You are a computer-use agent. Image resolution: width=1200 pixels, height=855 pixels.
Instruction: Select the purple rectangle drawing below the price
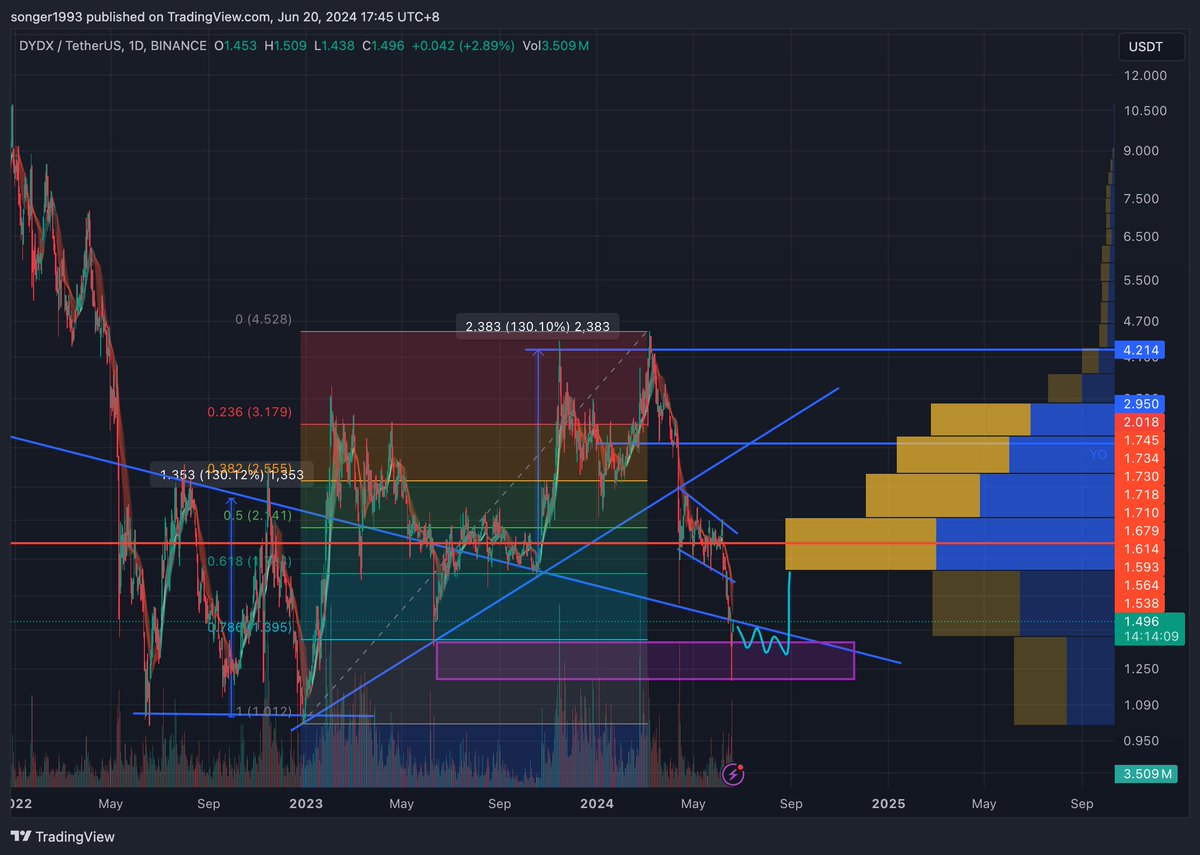point(645,659)
